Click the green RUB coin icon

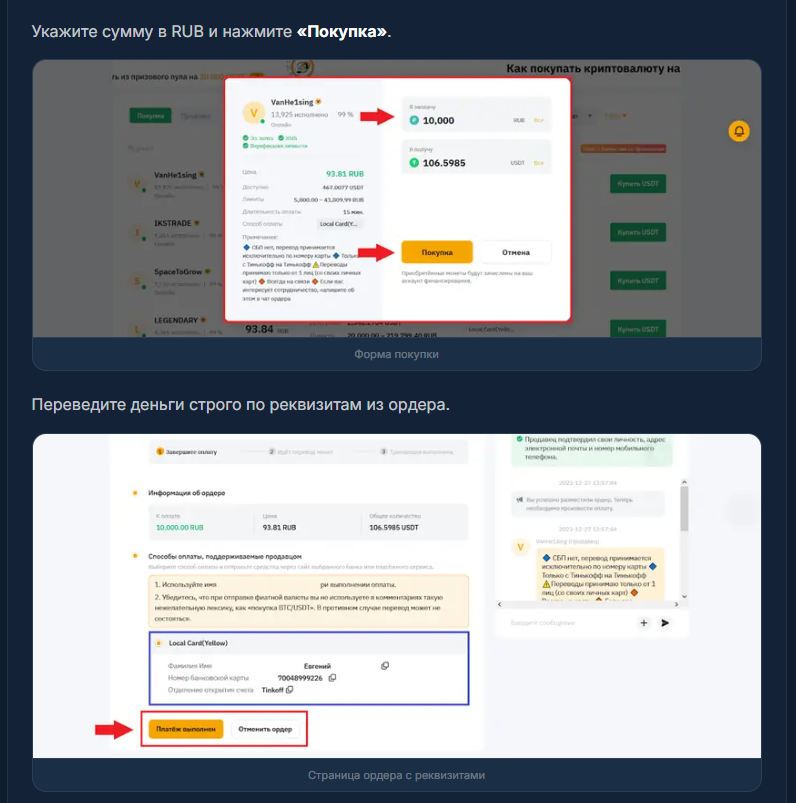pyautogui.click(x=414, y=120)
